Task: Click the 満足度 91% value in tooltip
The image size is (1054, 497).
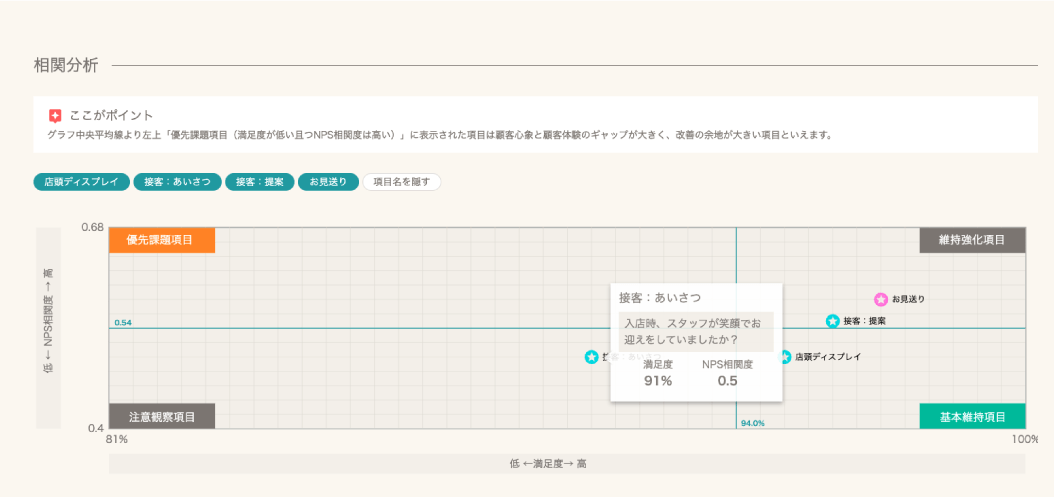Action: (657, 380)
